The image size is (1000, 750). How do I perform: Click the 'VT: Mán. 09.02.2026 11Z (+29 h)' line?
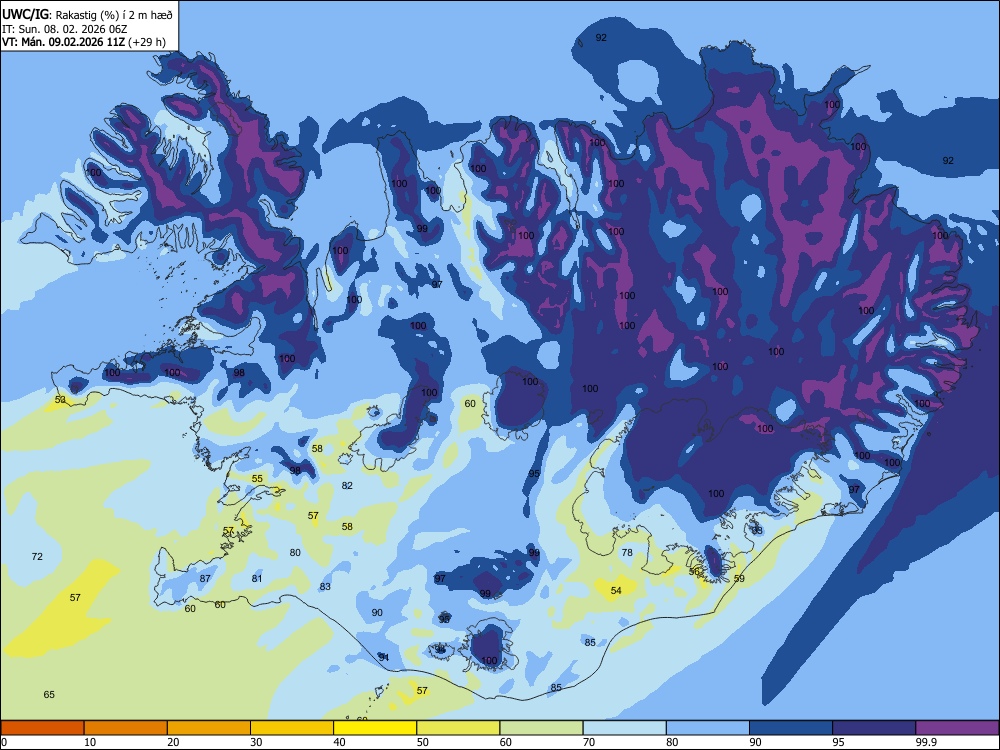(x=84, y=42)
